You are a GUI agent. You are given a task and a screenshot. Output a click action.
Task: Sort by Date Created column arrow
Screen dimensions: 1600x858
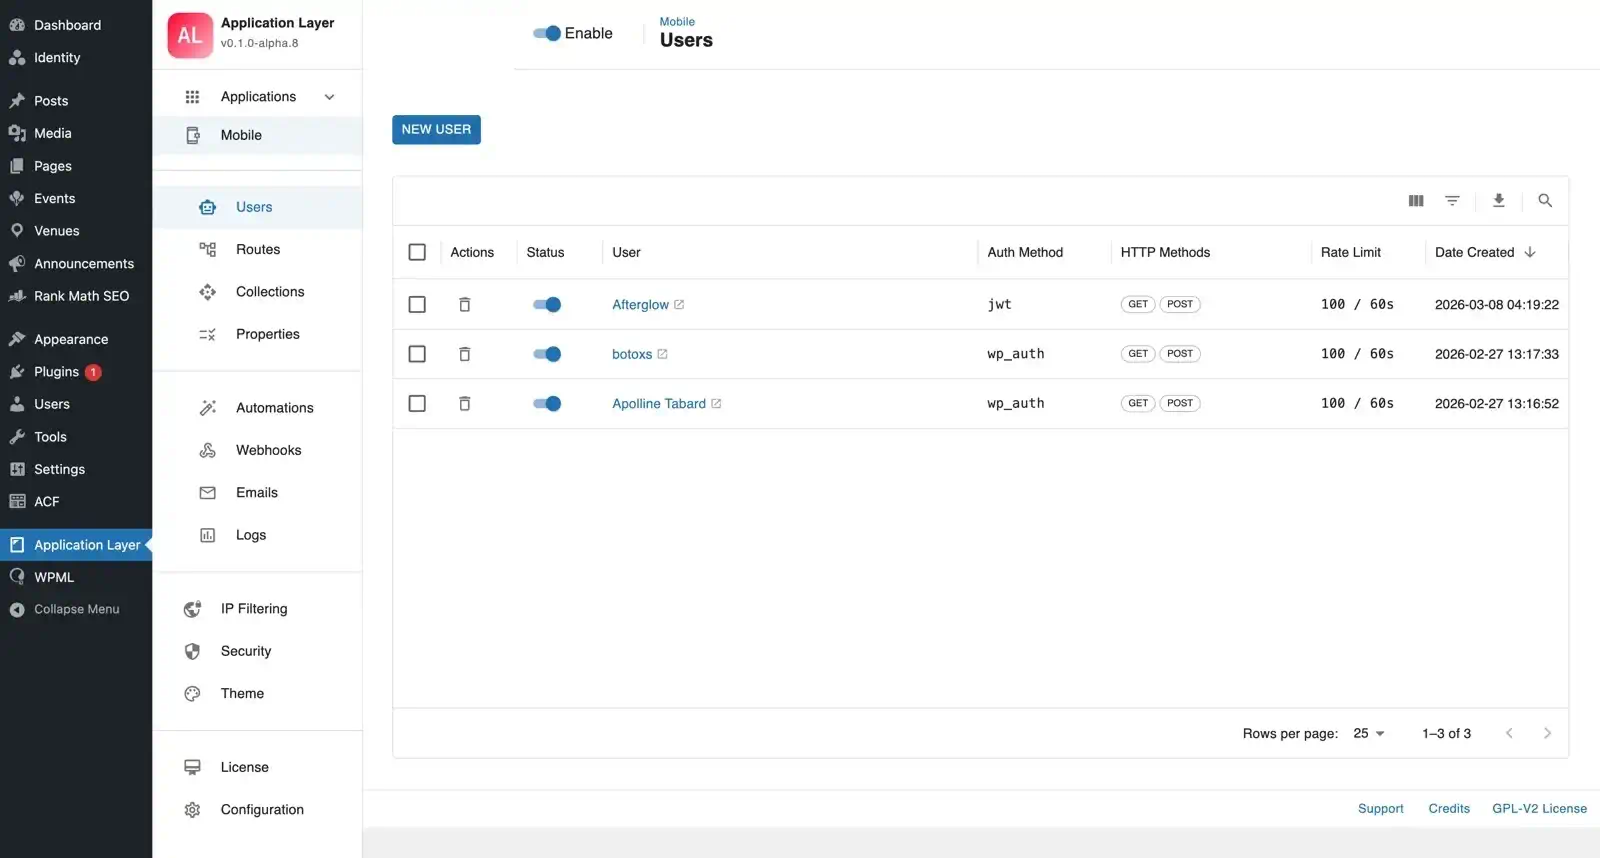[x=1529, y=252]
